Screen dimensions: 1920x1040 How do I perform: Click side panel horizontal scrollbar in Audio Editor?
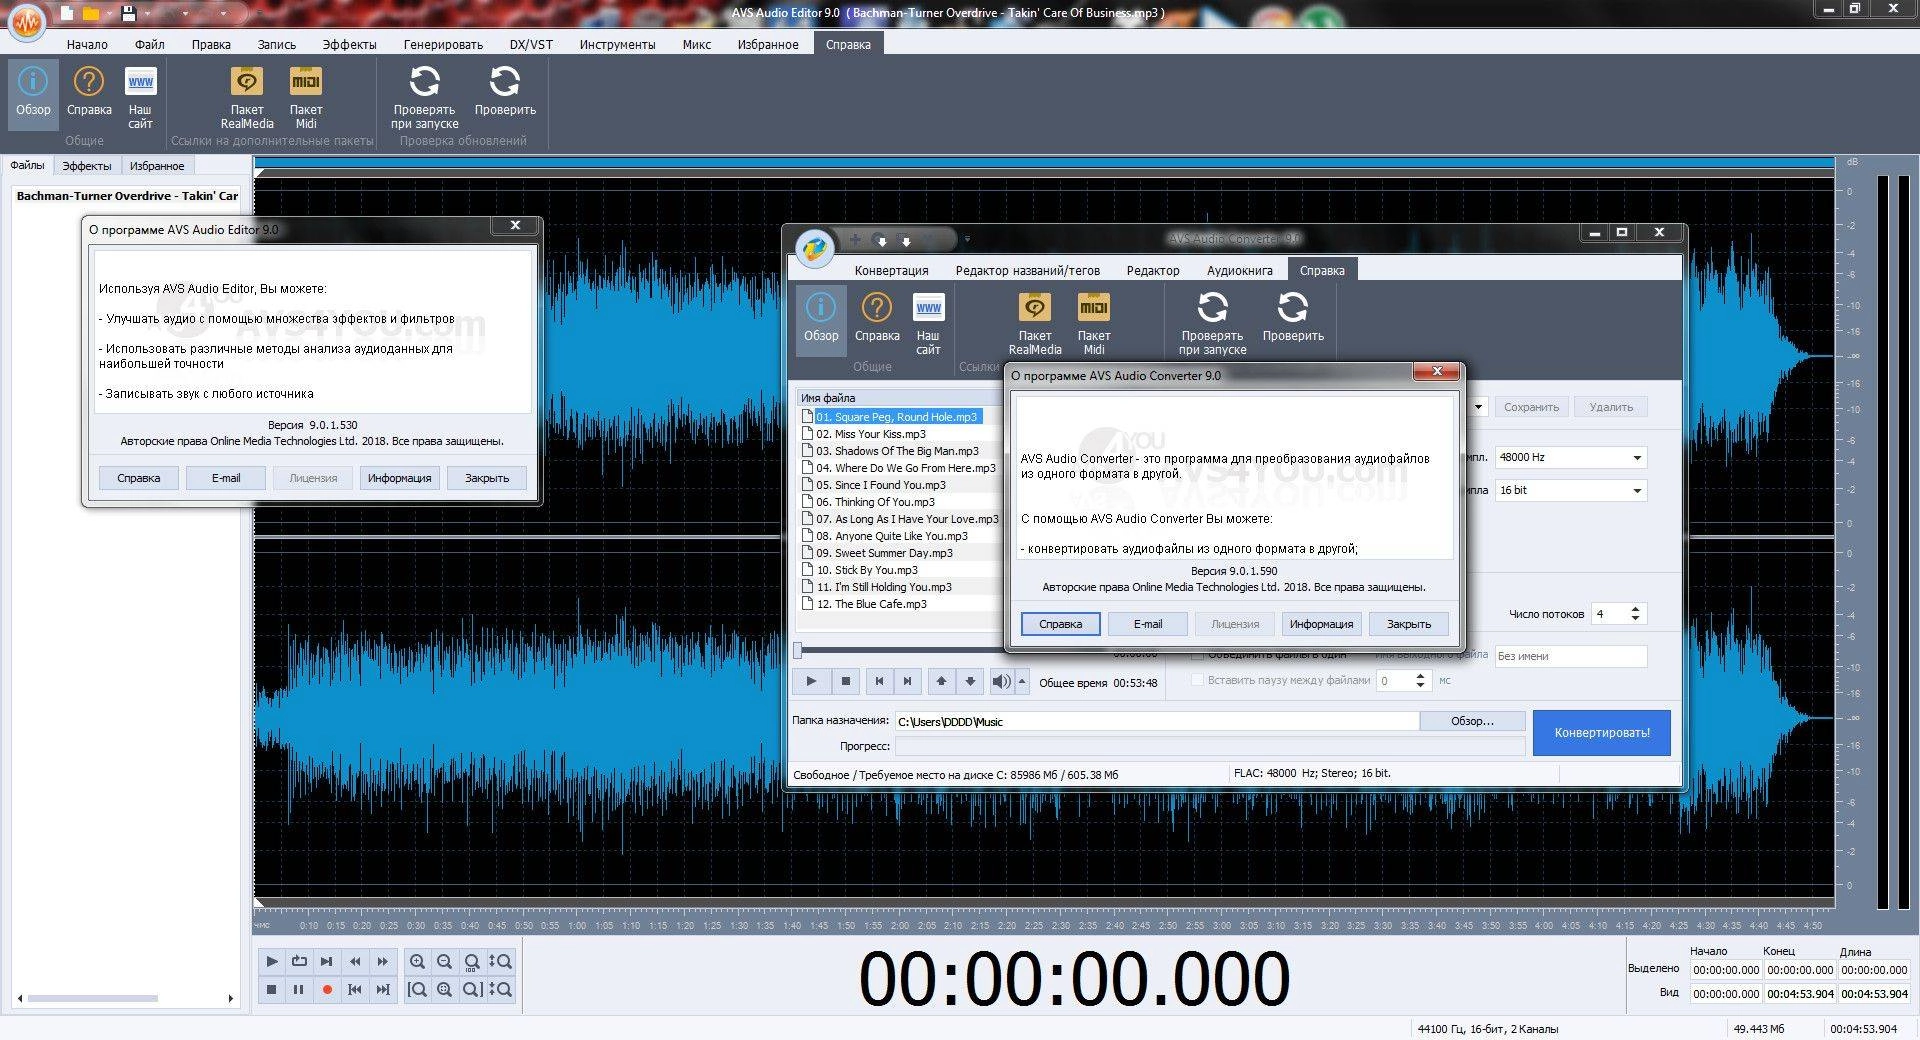point(92,998)
